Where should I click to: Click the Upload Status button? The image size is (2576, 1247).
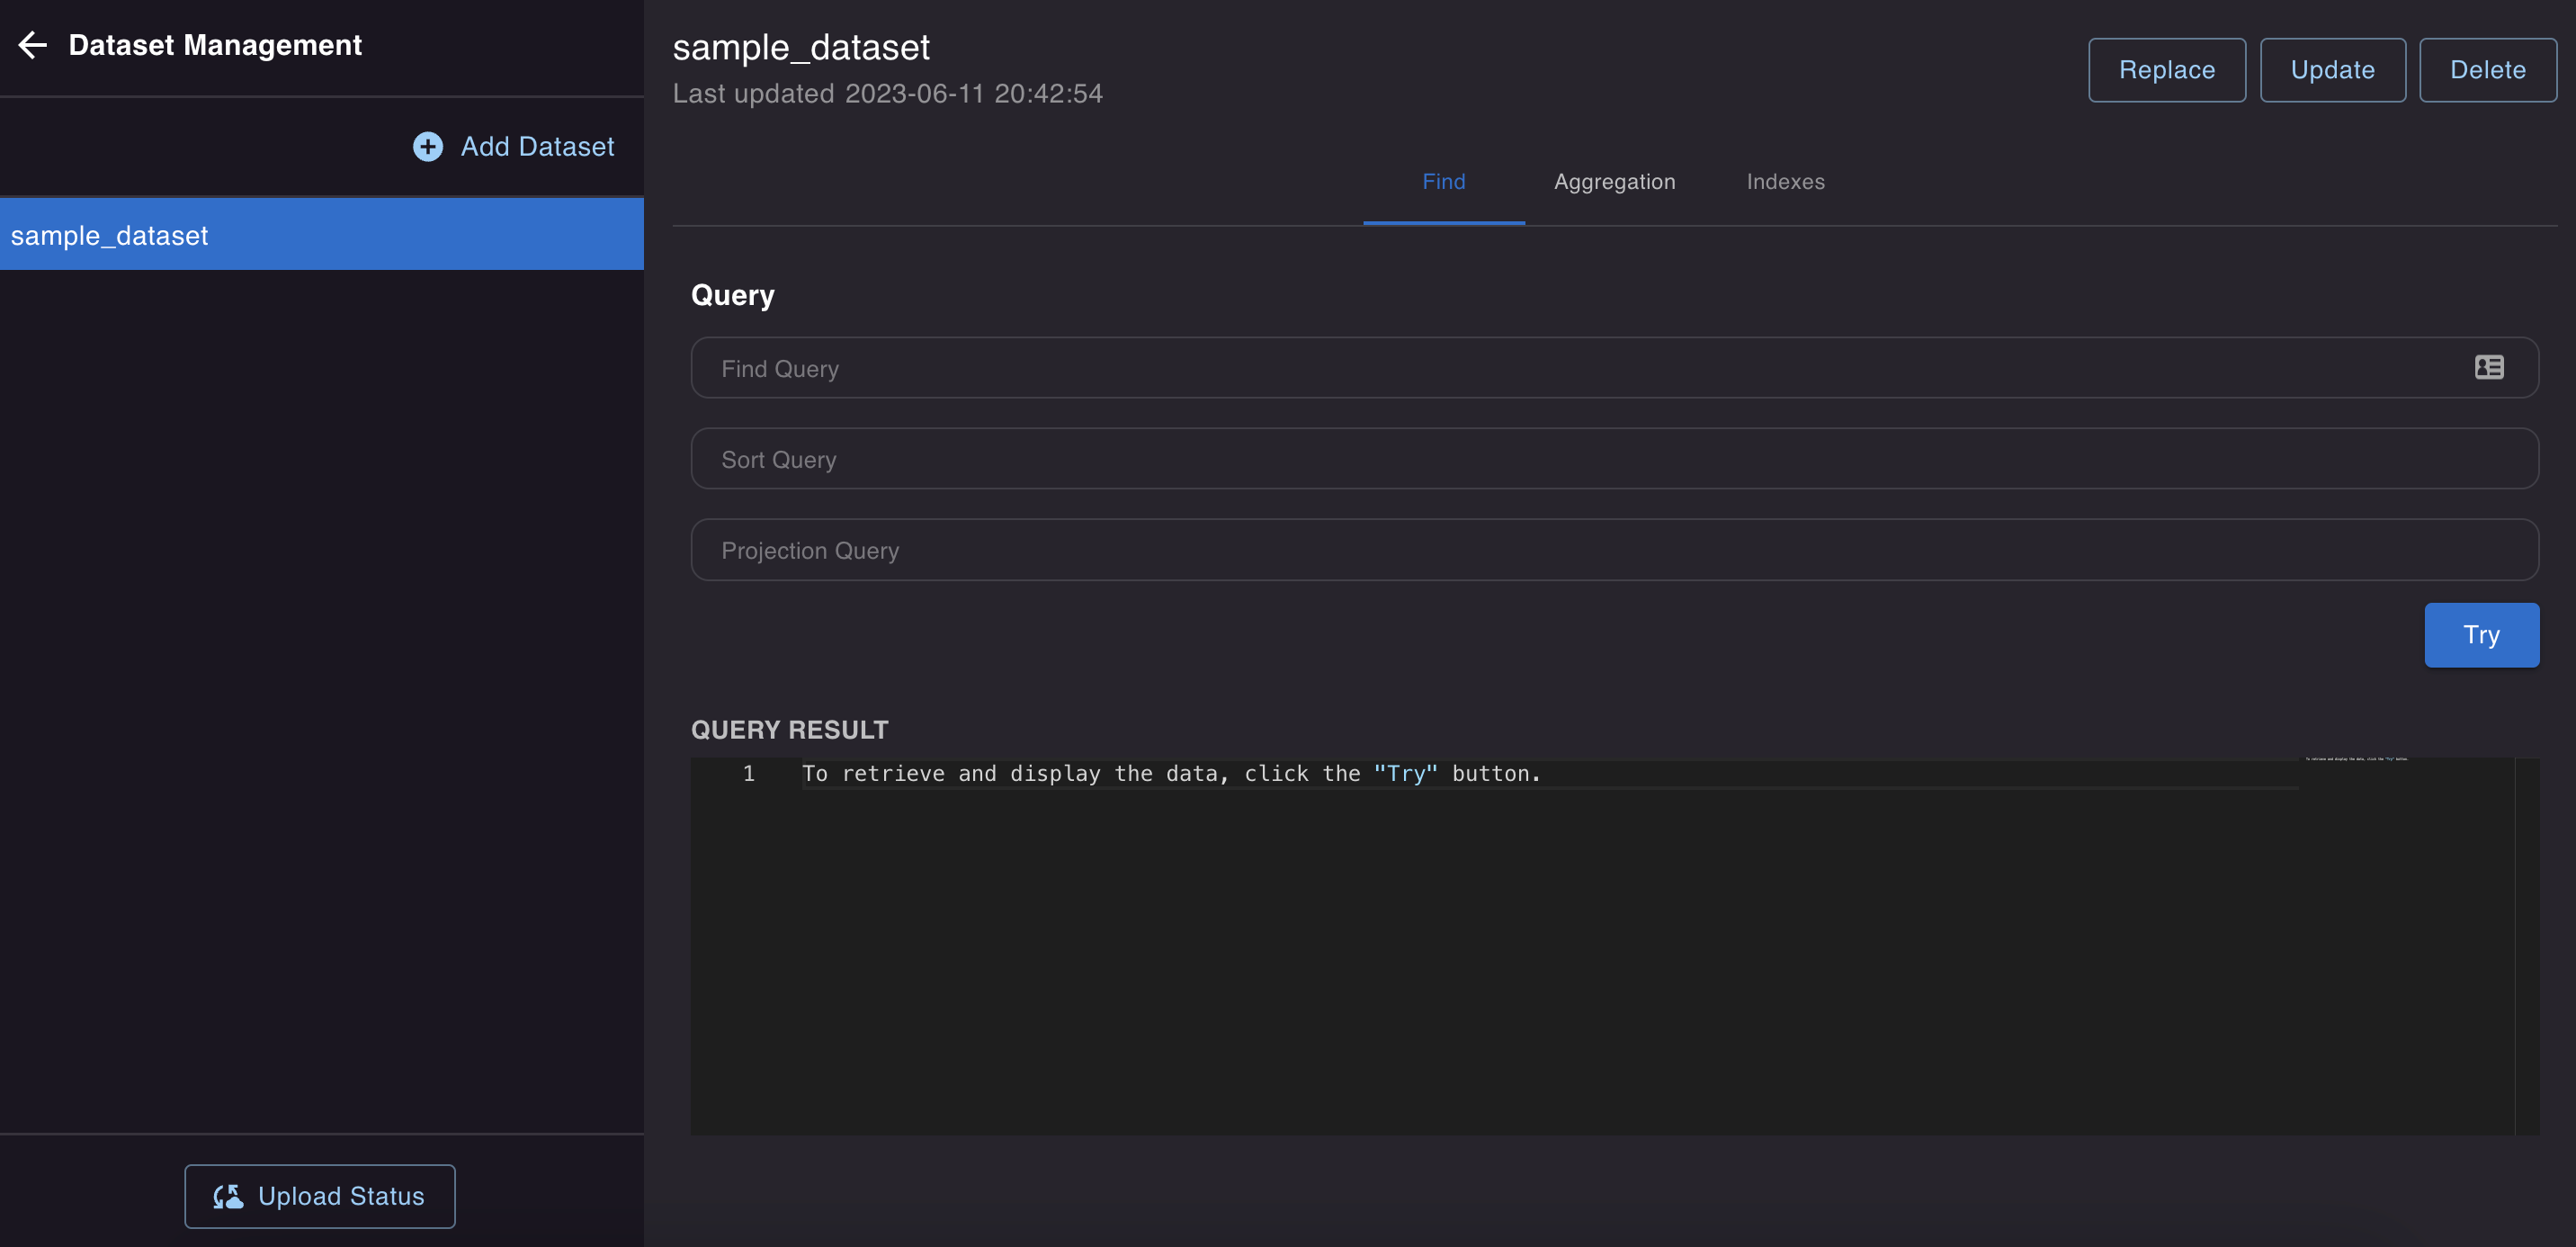coord(320,1196)
